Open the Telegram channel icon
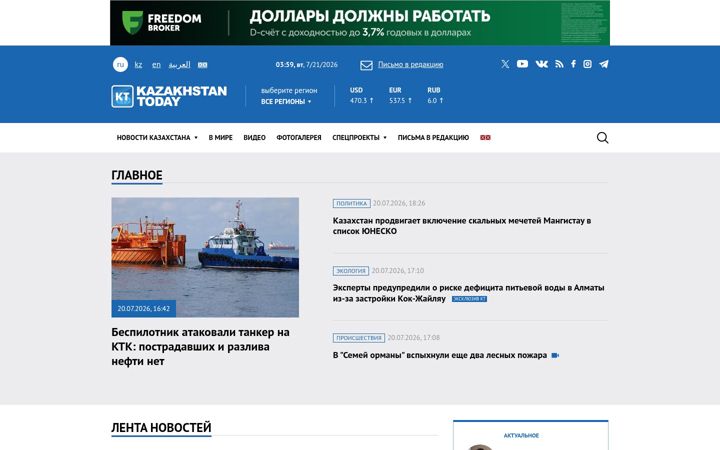 [604, 64]
